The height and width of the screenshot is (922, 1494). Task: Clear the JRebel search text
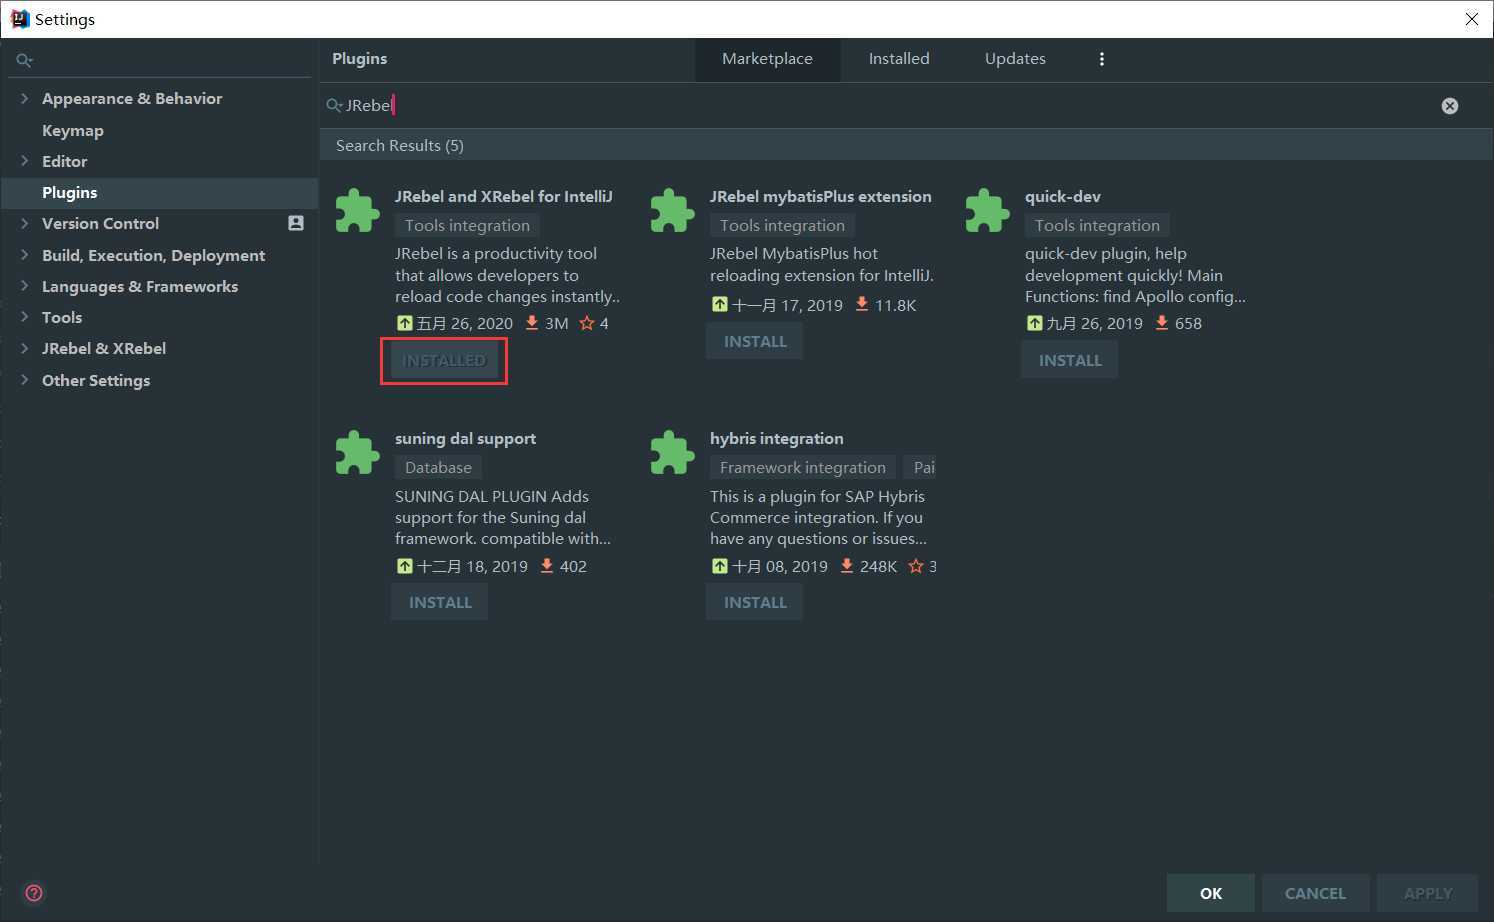click(1449, 106)
